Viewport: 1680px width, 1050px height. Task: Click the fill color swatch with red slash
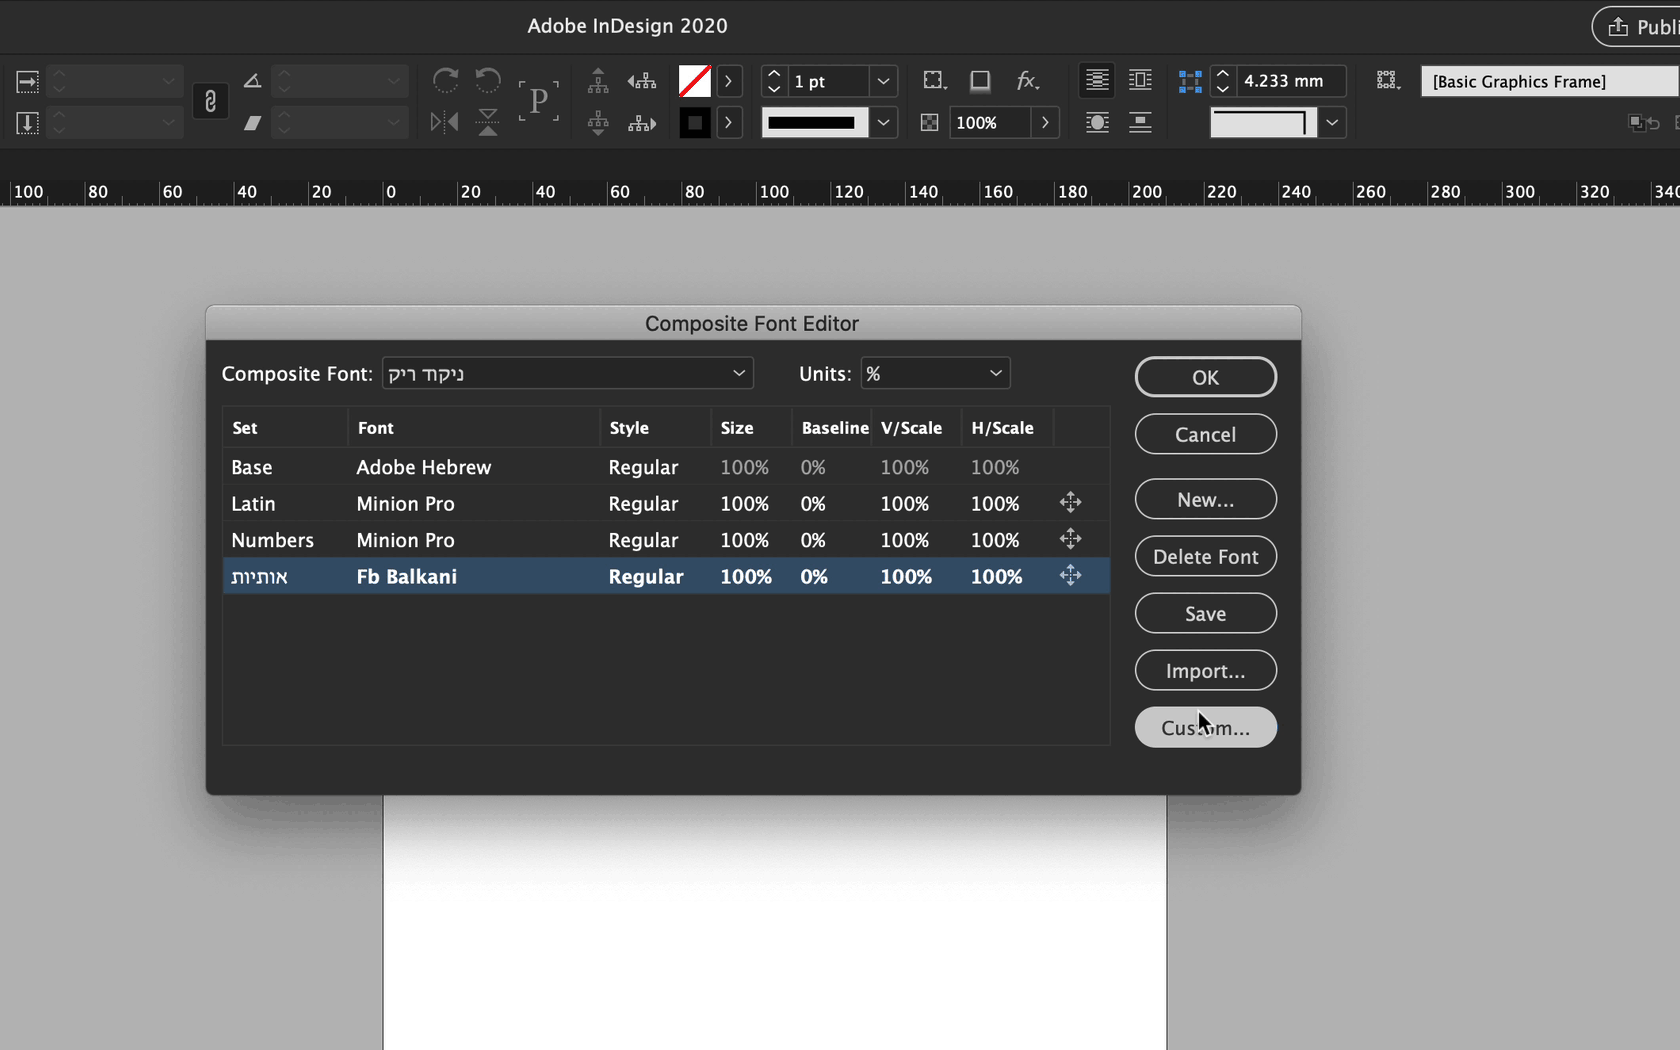pos(694,81)
